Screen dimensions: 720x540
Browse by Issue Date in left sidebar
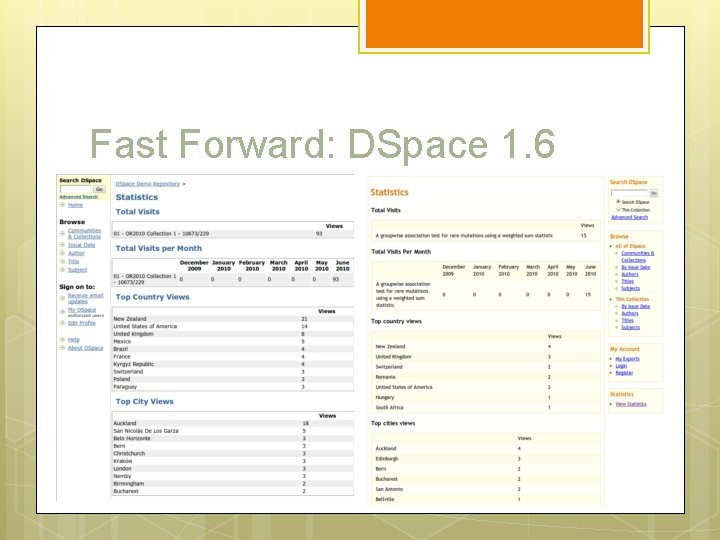(82, 245)
